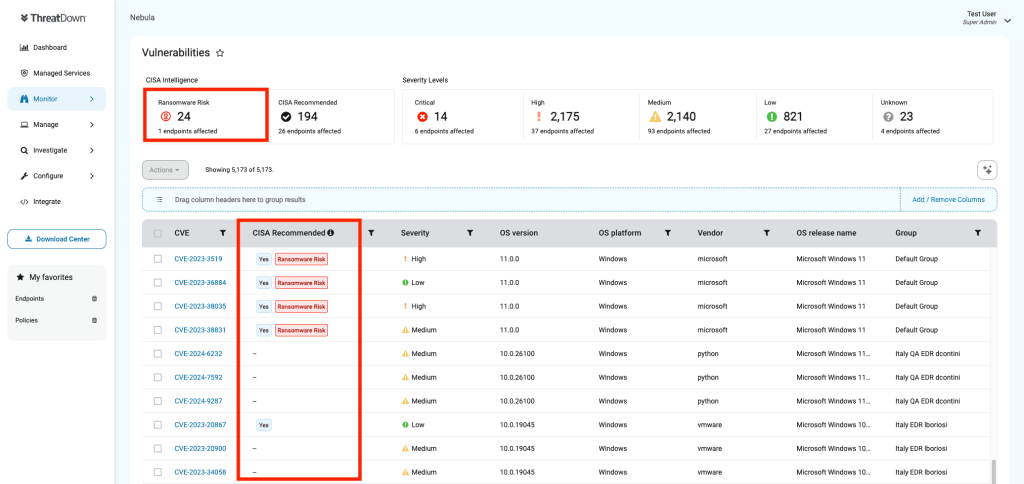Filter the CISA Recommended column
The image size is (1024, 484).
371,233
